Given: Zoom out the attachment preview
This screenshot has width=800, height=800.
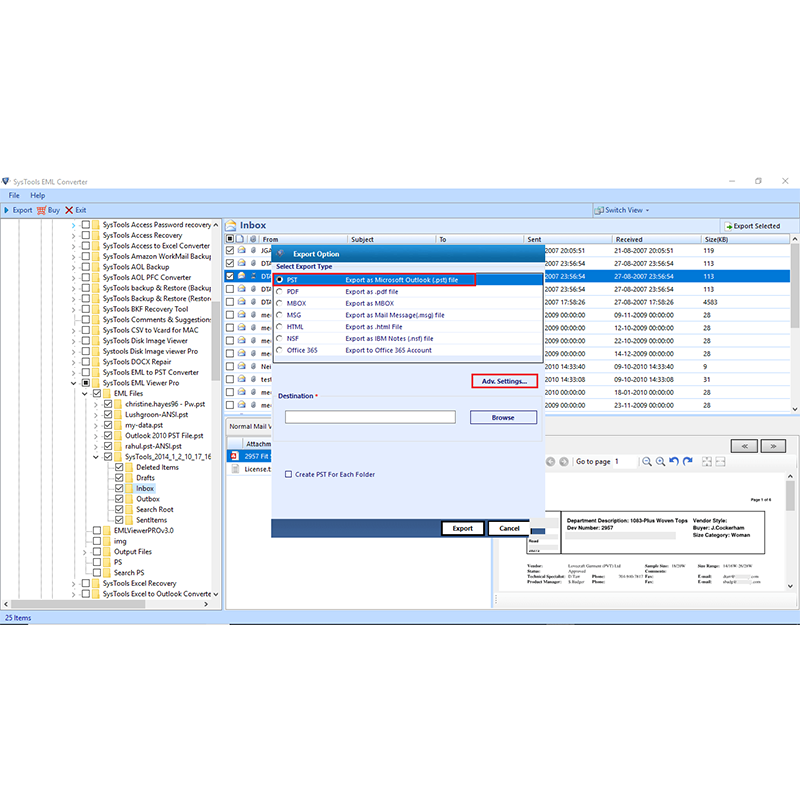Looking at the screenshot, I should coord(646,462).
